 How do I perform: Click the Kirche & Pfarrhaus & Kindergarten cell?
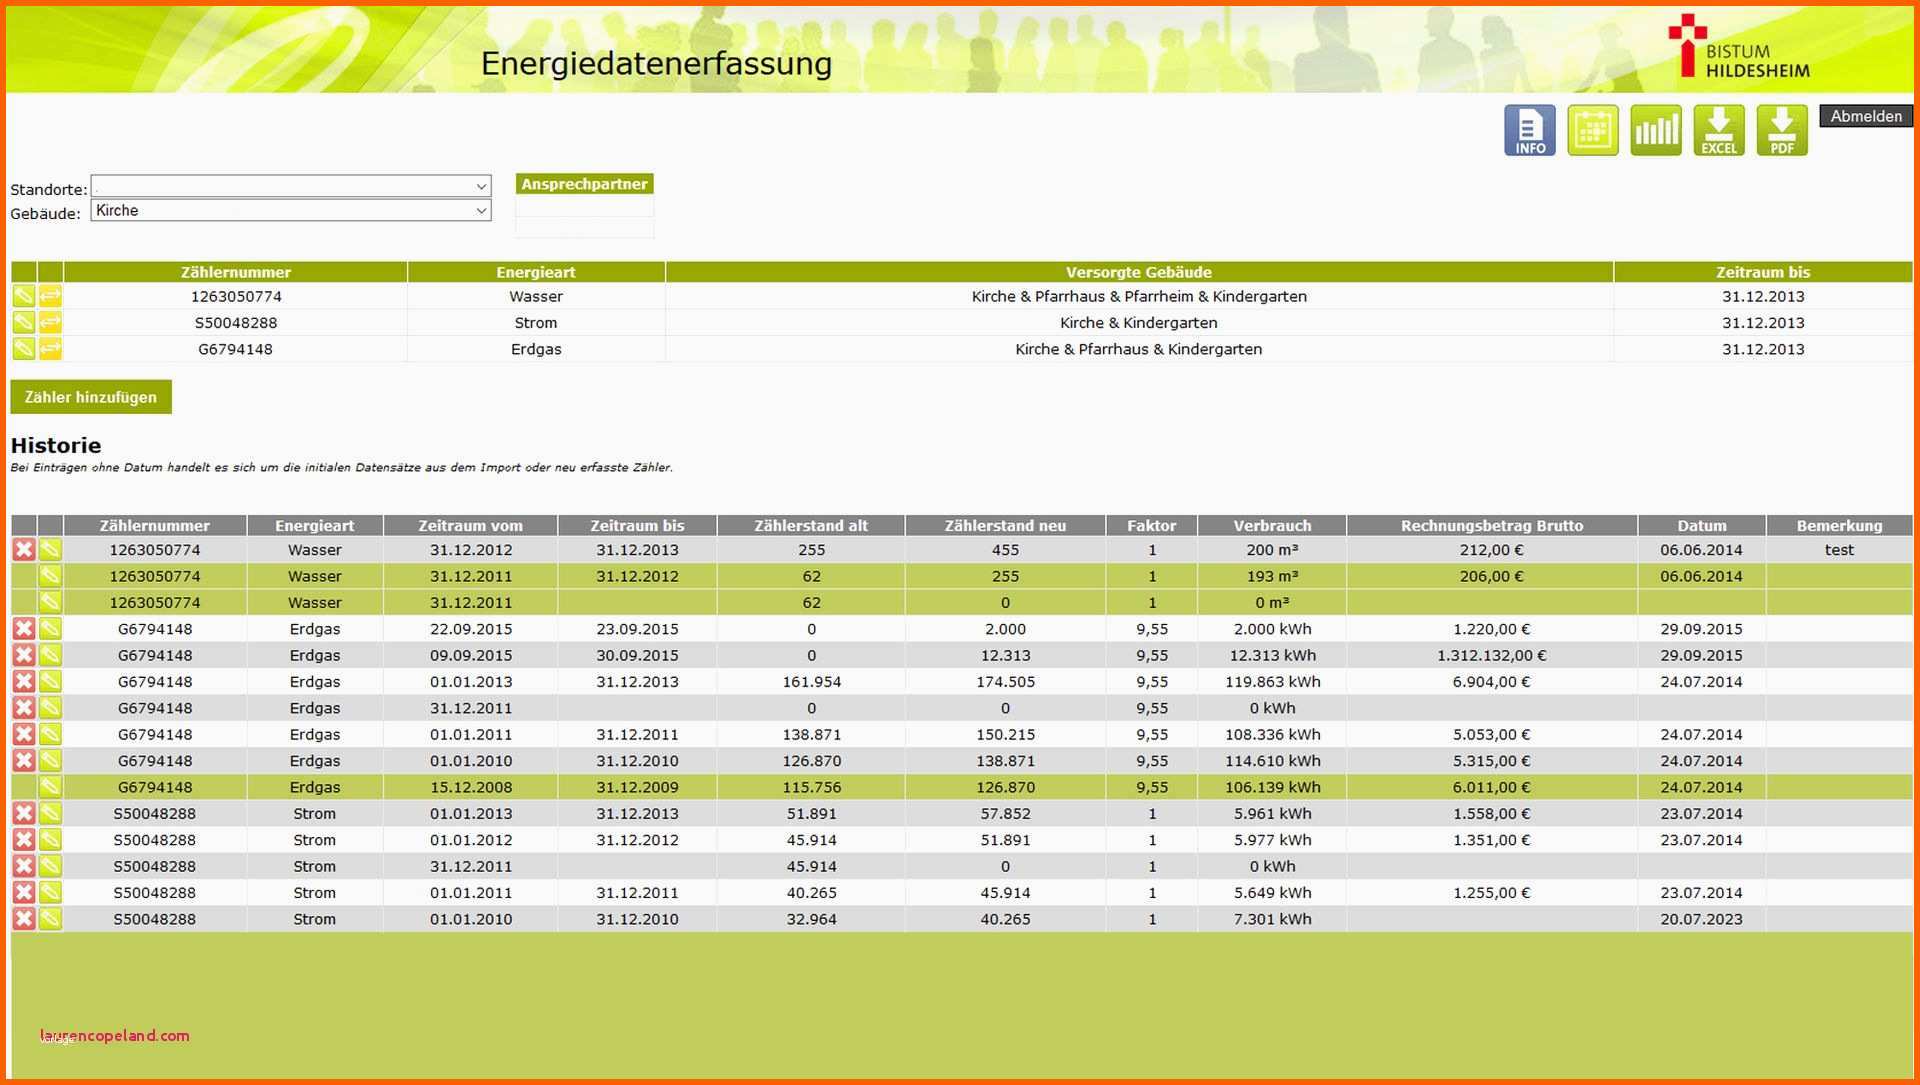tap(1139, 349)
